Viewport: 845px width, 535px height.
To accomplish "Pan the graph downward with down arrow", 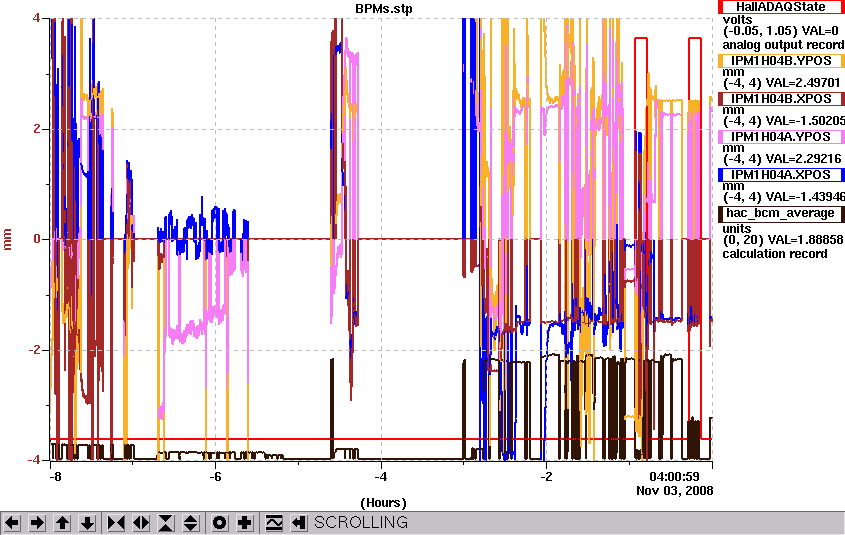I will 88,523.
